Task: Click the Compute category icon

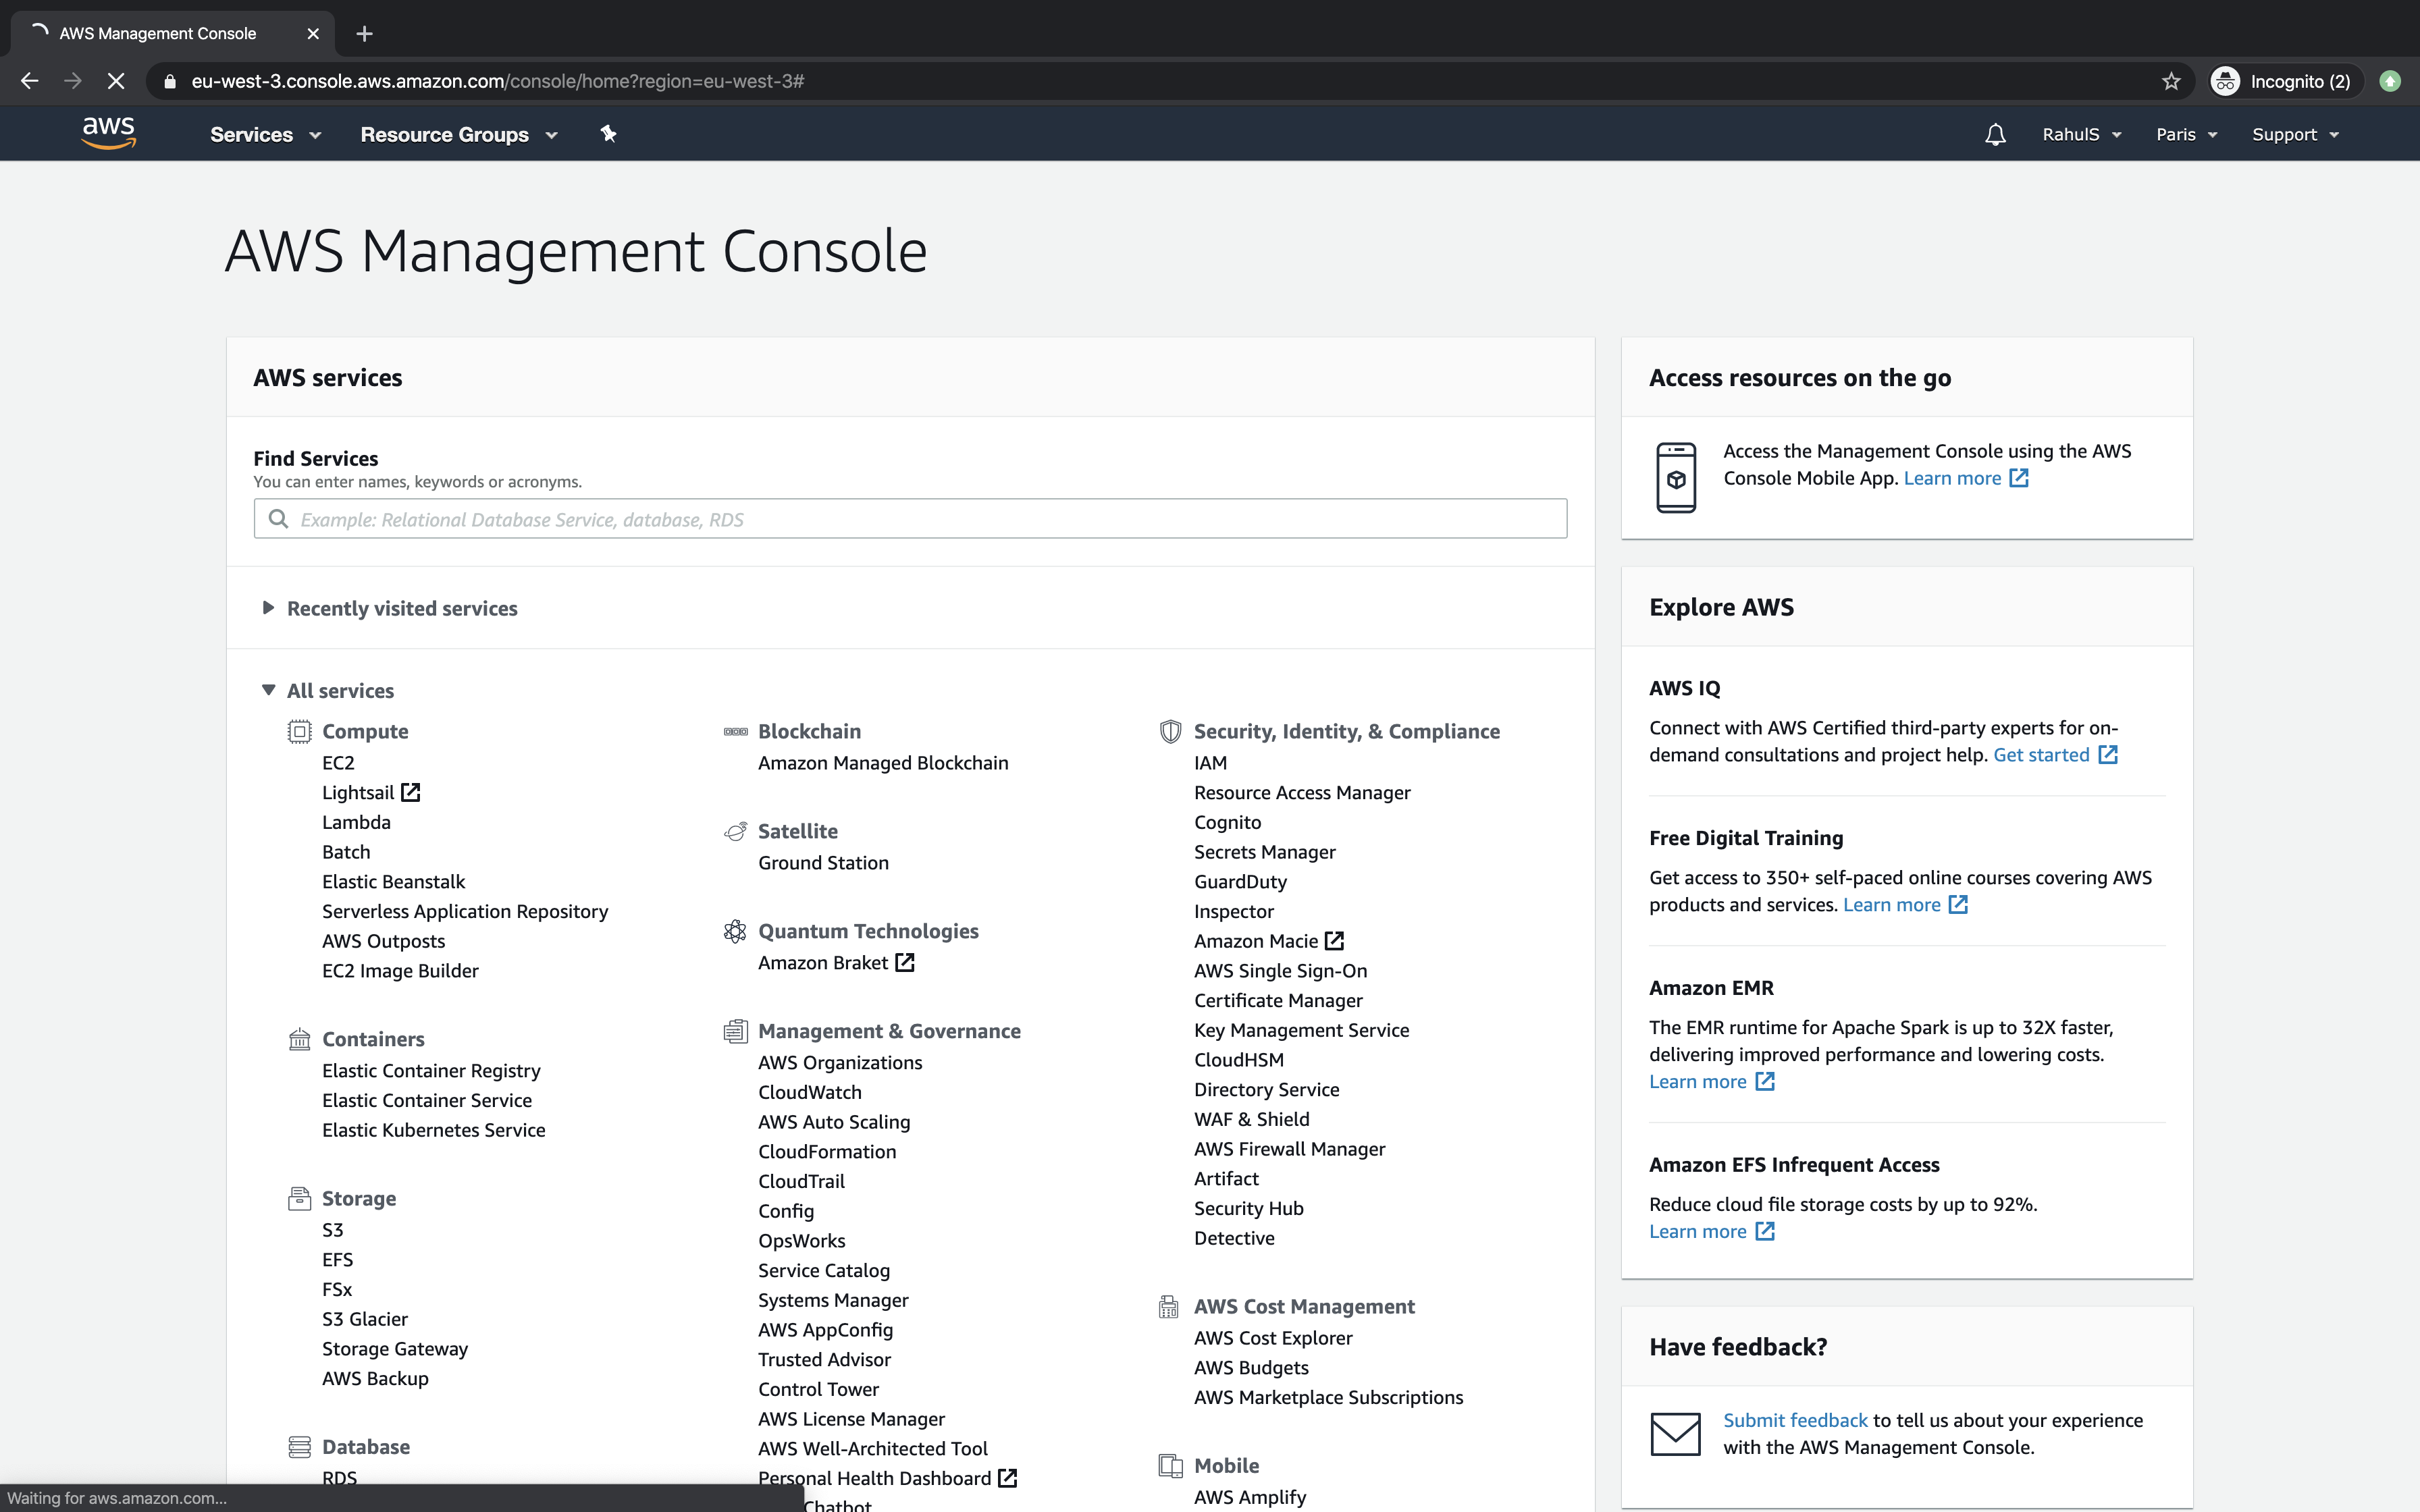Action: [299, 731]
